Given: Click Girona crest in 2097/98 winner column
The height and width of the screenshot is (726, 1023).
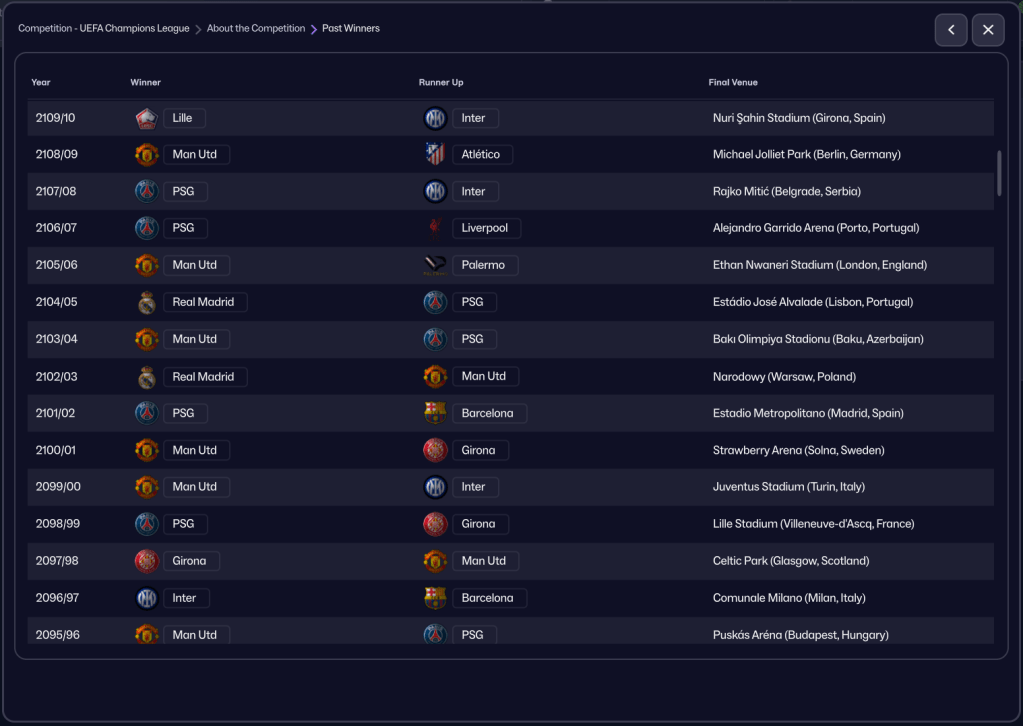Looking at the screenshot, I should click(146, 561).
